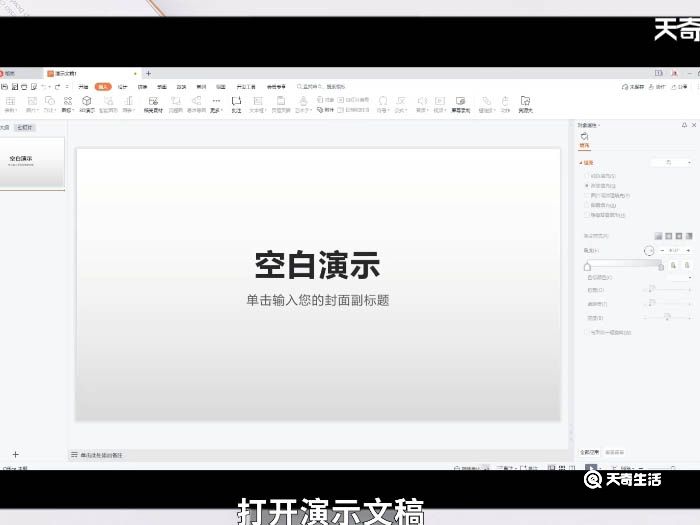Expand the quick access customize arrow
The image size is (700, 525).
pyautogui.click(x=67, y=87)
